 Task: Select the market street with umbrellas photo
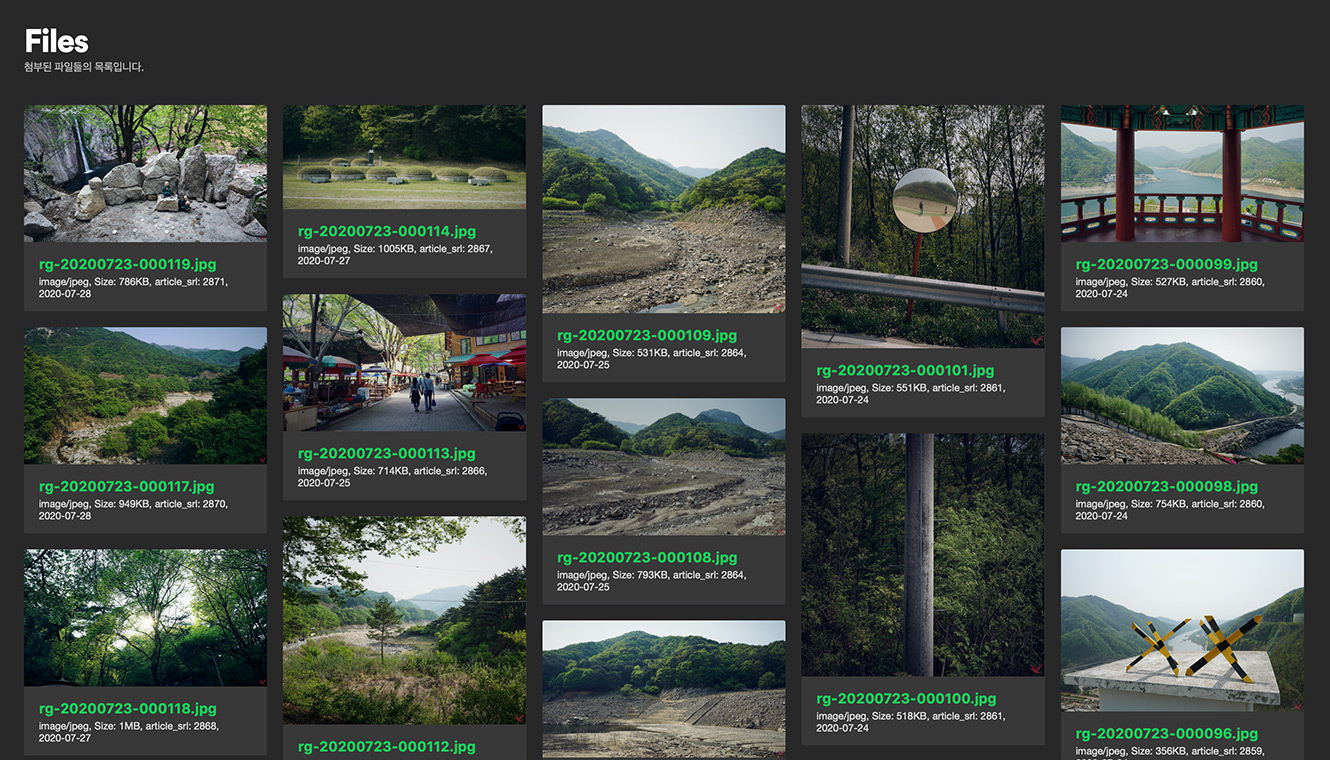click(x=404, y=363)
